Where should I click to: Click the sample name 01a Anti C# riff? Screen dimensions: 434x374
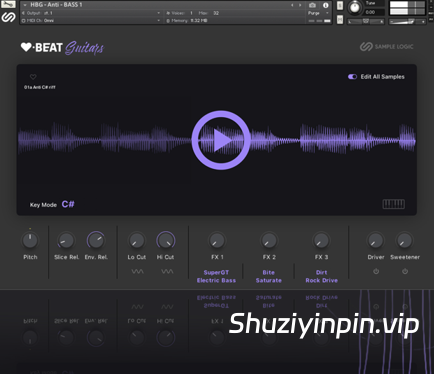click(x=40, y=87)
